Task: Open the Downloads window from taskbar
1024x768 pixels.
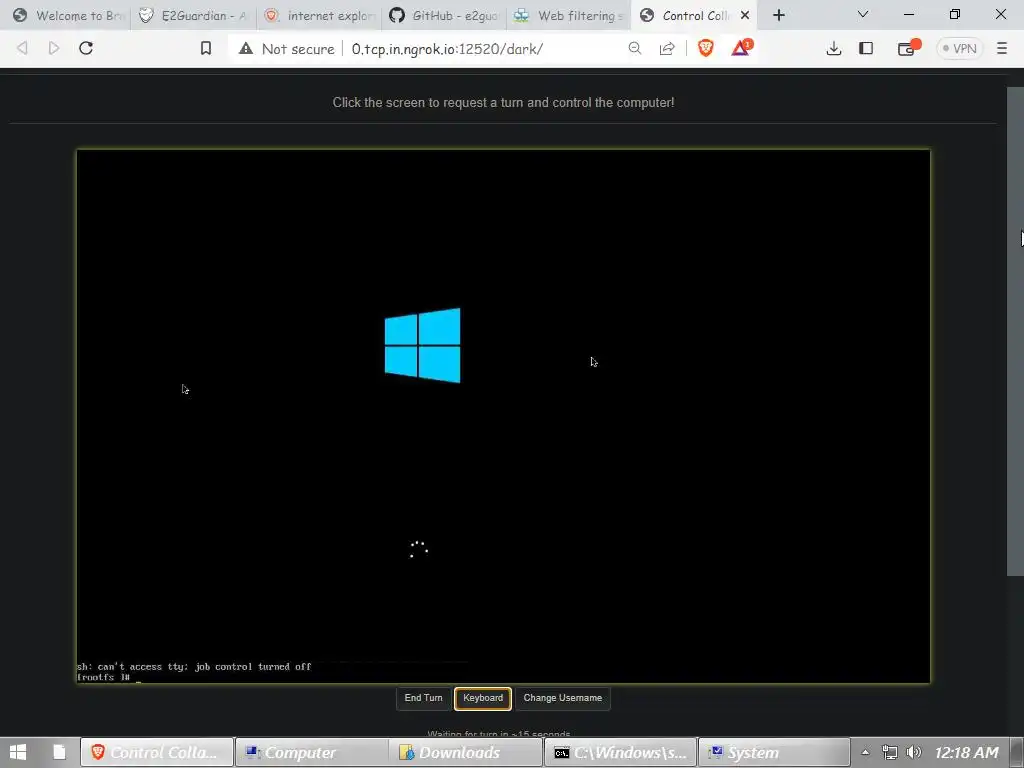Action: tap(466, 752)
